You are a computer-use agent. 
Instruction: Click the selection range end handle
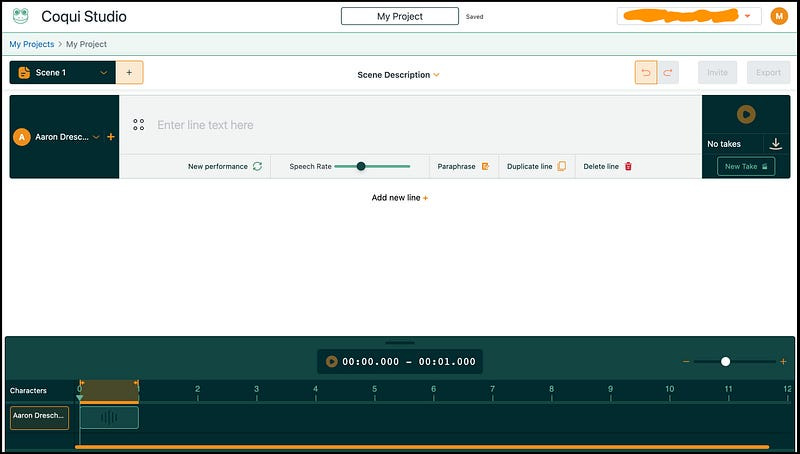pos(136,383)
